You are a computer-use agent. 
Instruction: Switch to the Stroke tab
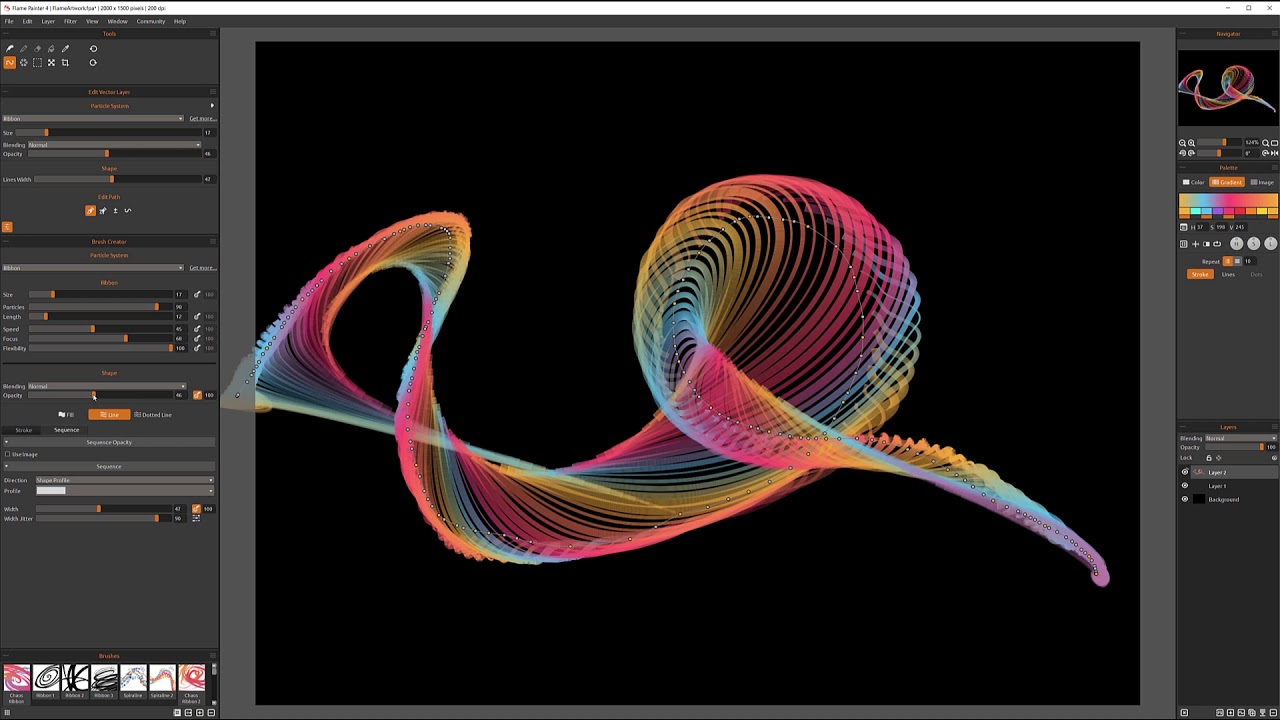(x=23, y=430)
